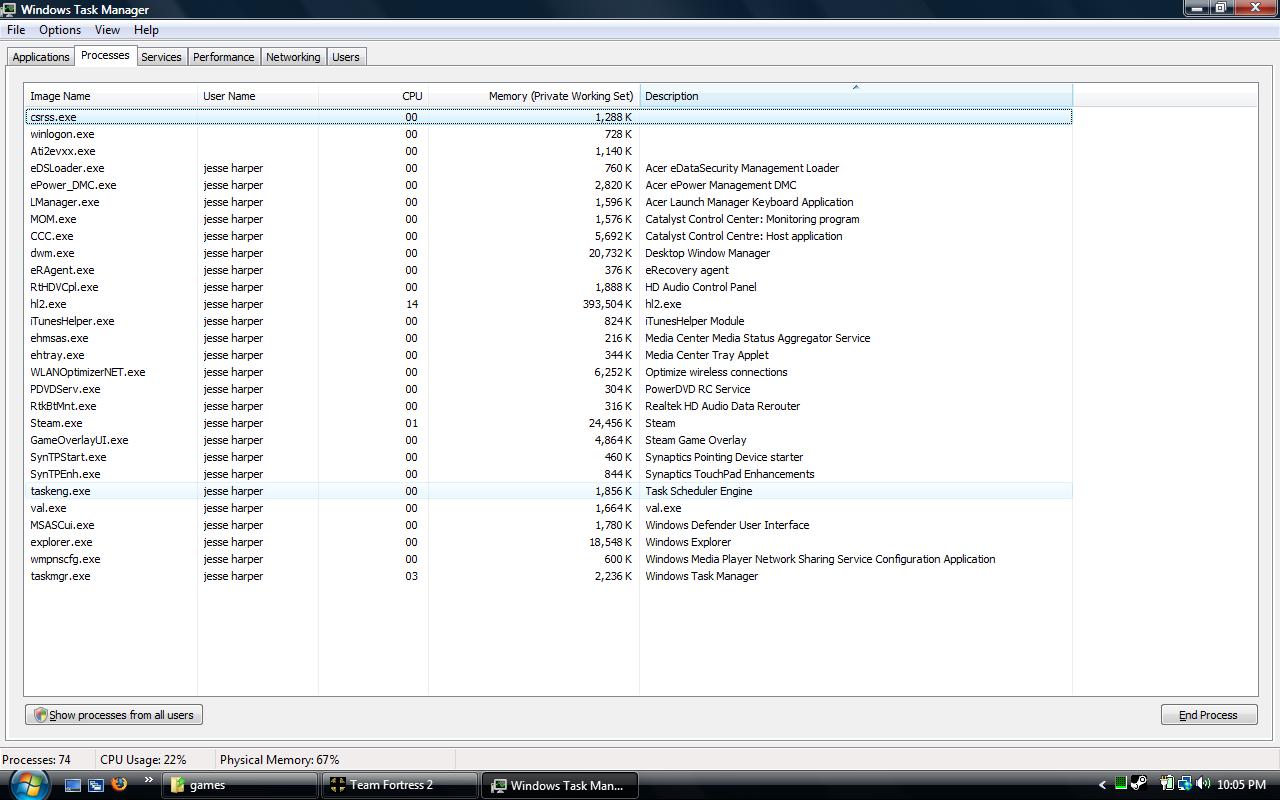Viewport: 1280px width, 800px height.
Task: Select the hl2.exe process
Action: 548,304
